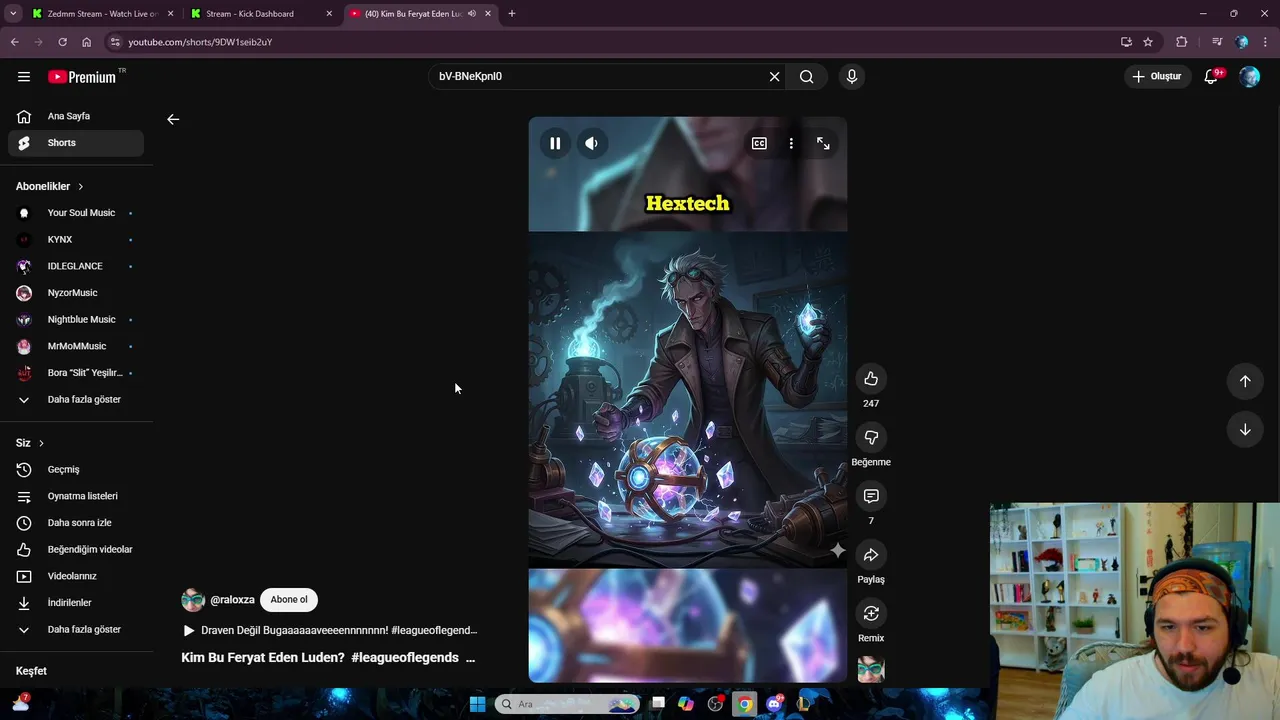The width and height of the screenshot is (1280, 720).
Task: Open the Bora "Slit" Yeşilır subscription
Action: 76,373
